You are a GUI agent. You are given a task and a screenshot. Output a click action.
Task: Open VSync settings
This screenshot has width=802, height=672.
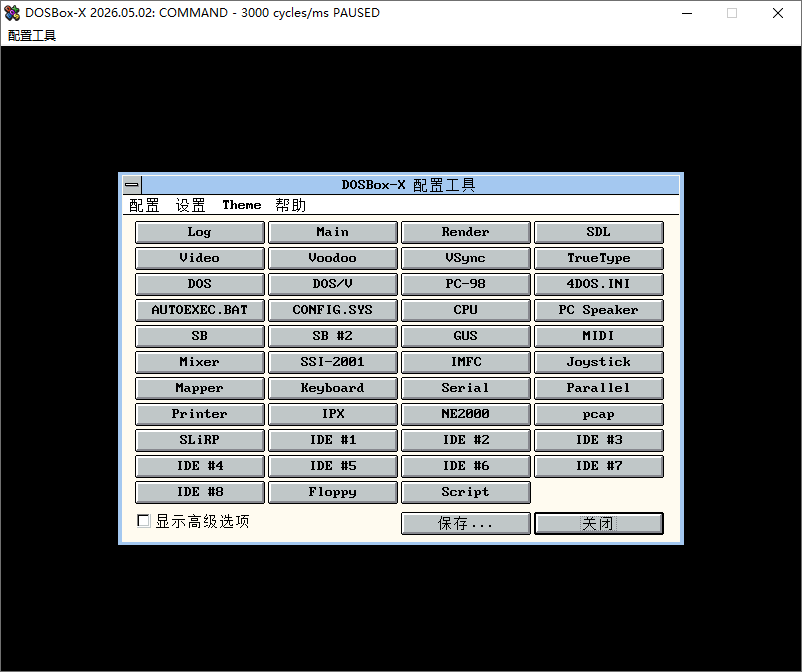(466, 258)
